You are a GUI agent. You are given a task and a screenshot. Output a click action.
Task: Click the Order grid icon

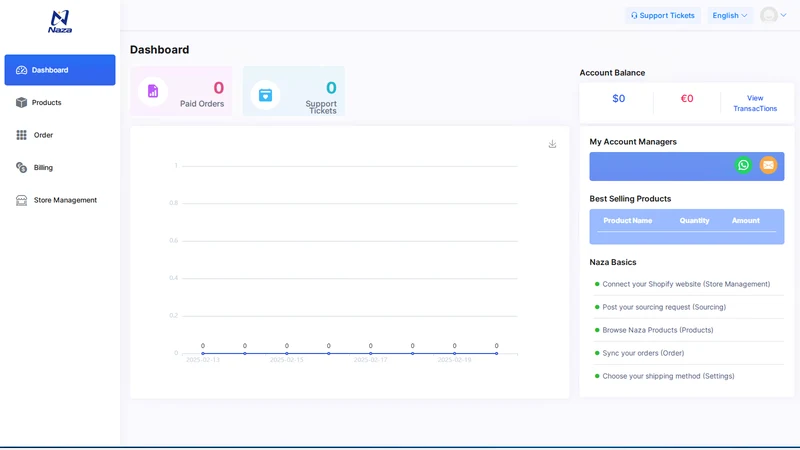[21, 135]
